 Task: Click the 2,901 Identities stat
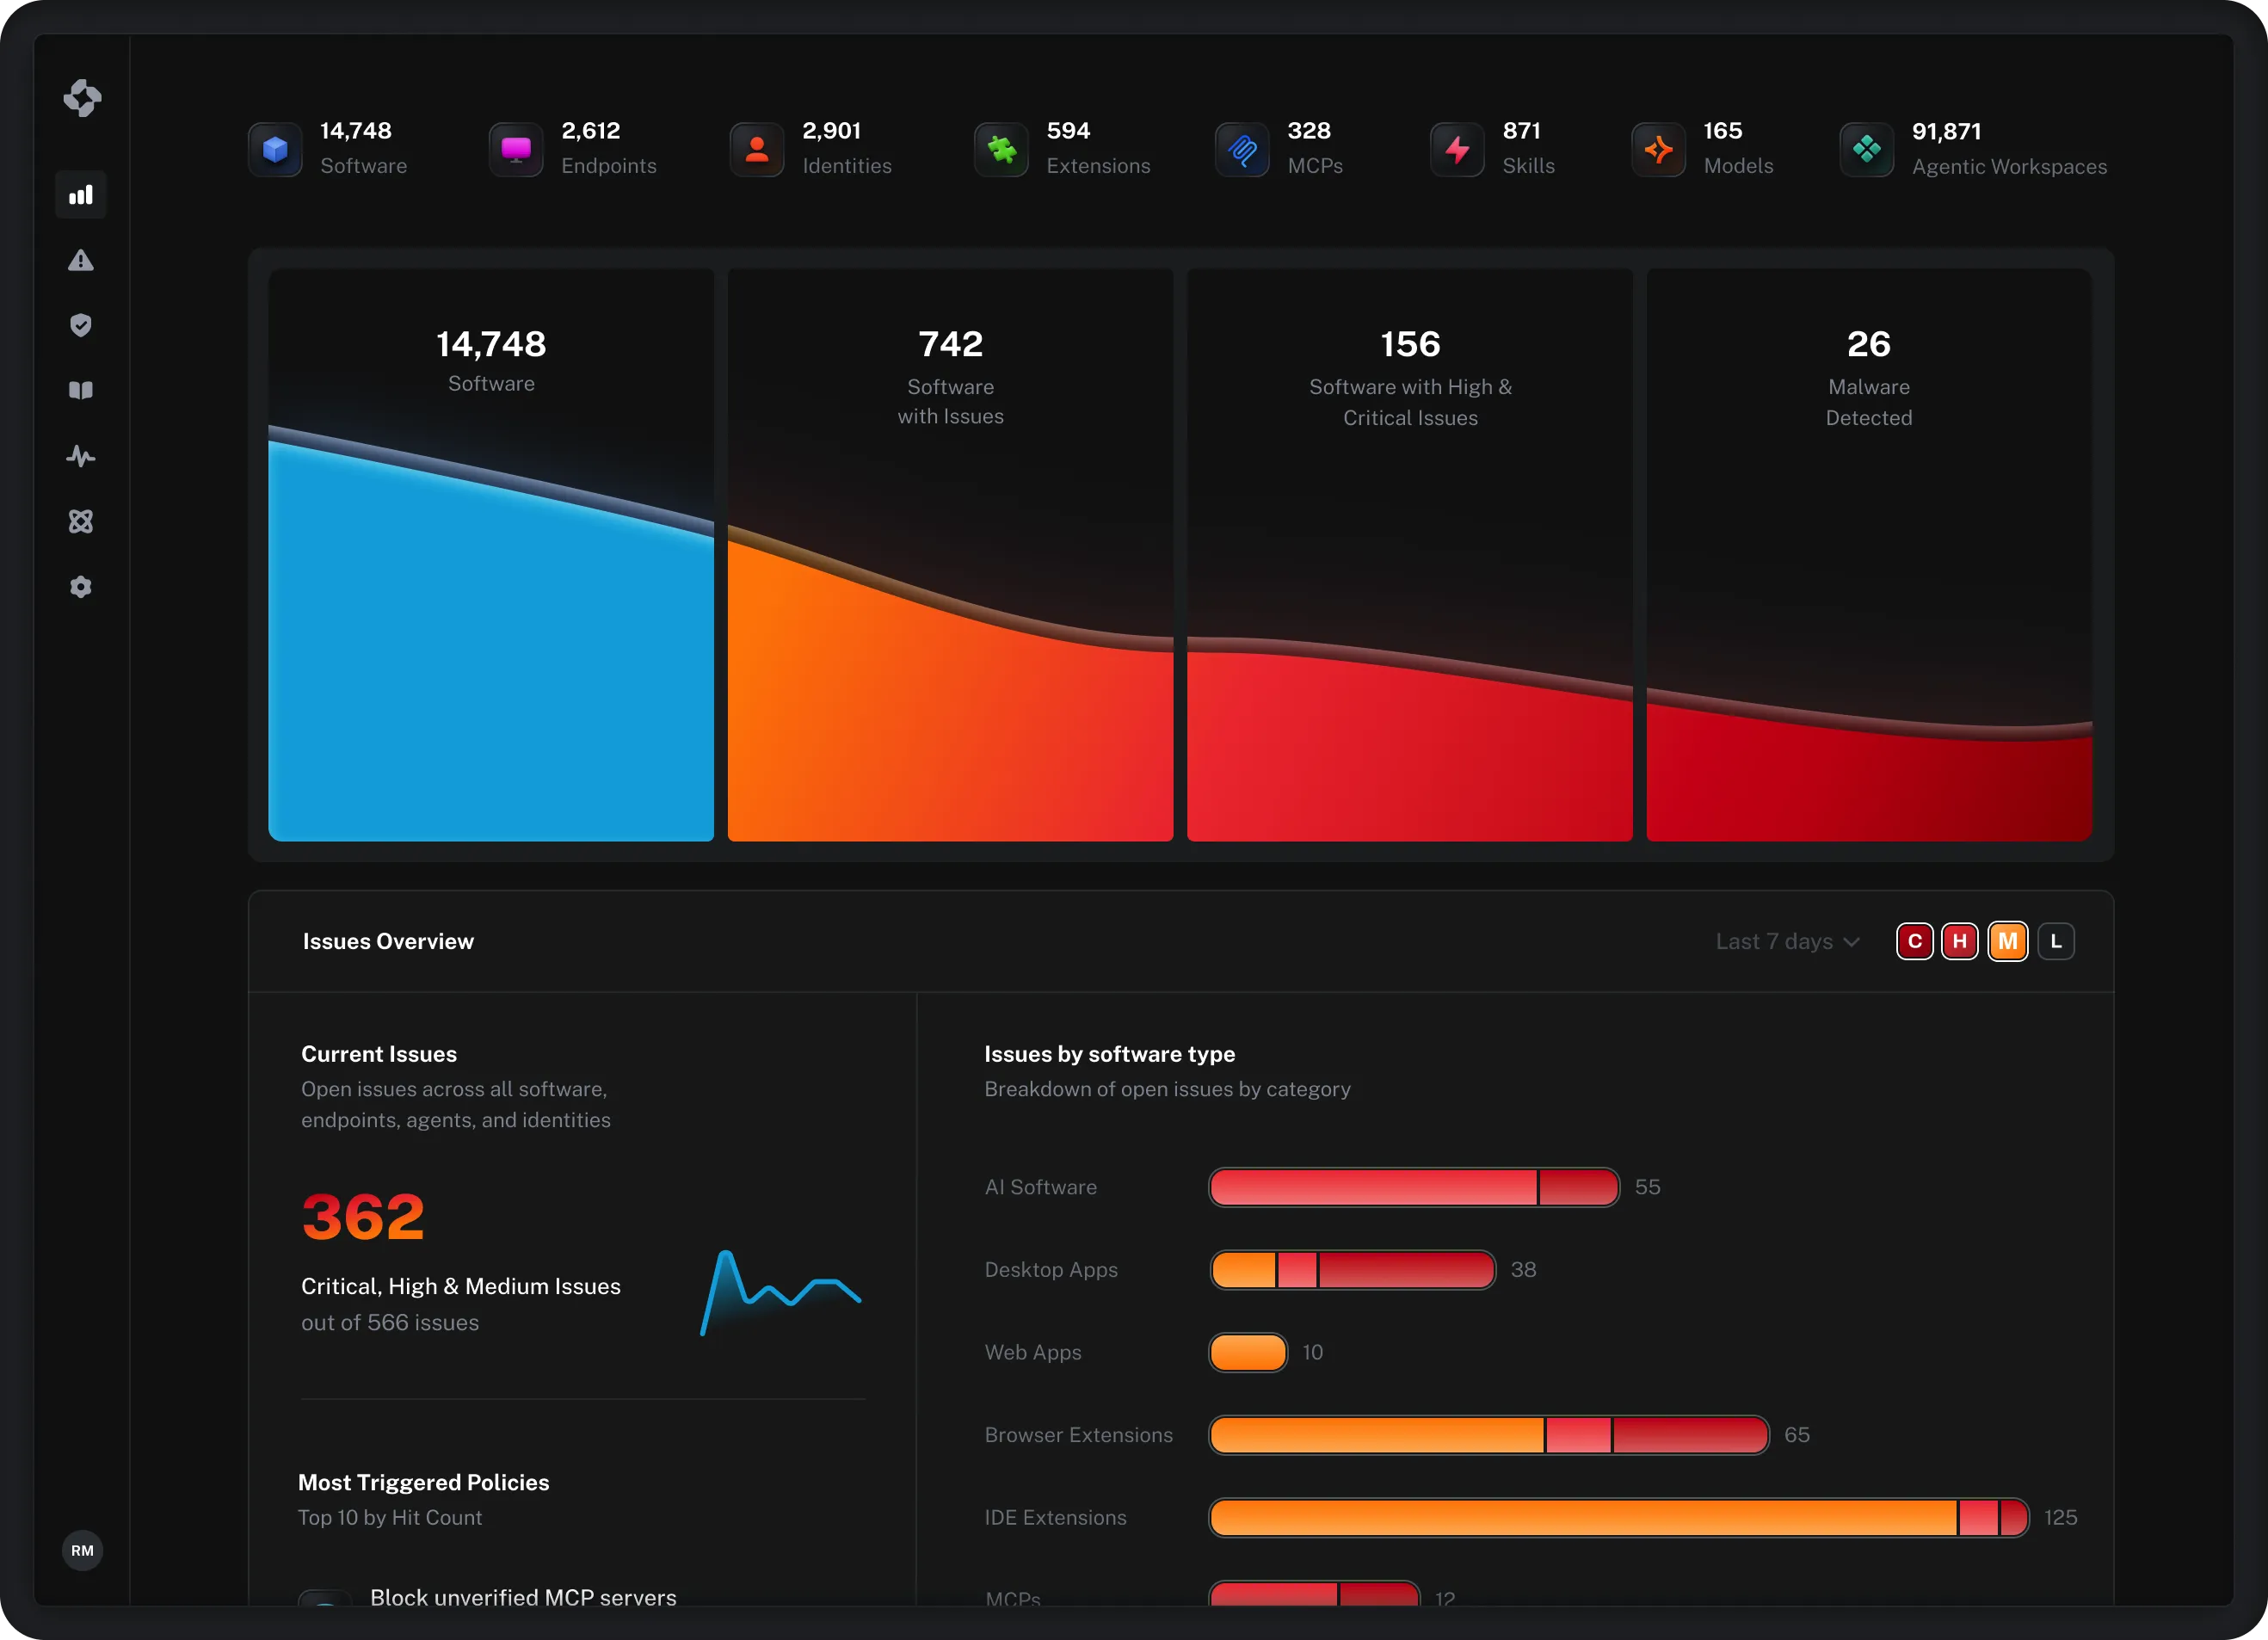(x=846, y=149)
